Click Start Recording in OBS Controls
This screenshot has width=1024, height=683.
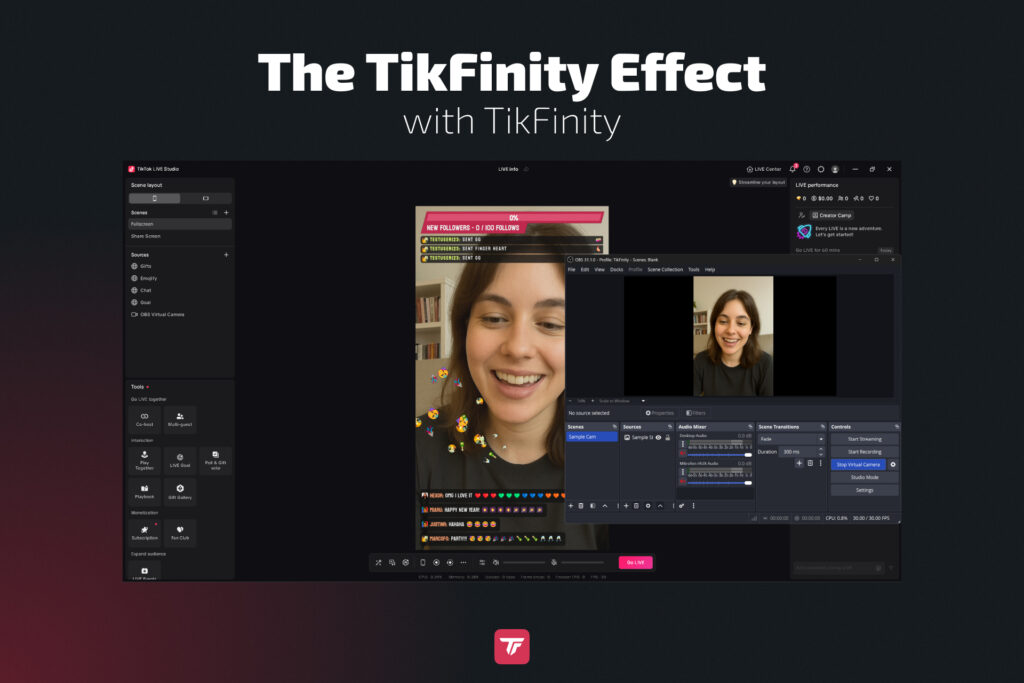864,451
